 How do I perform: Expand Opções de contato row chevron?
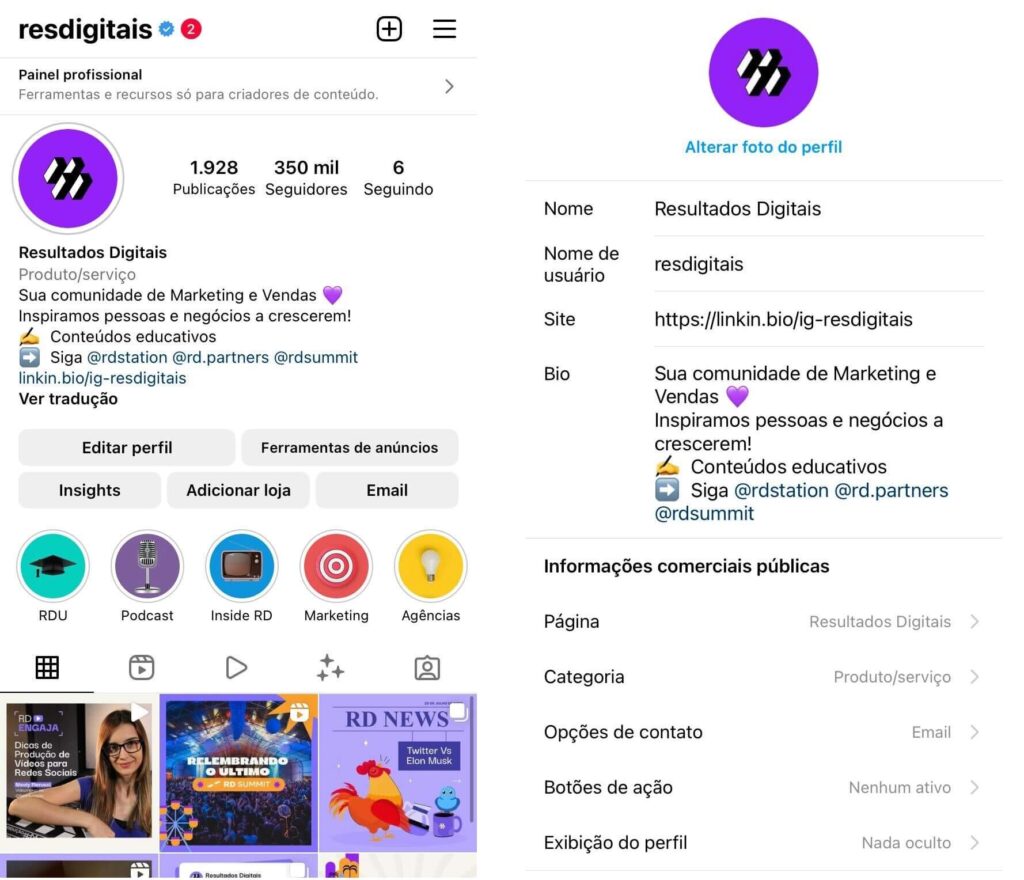[974, 732]
